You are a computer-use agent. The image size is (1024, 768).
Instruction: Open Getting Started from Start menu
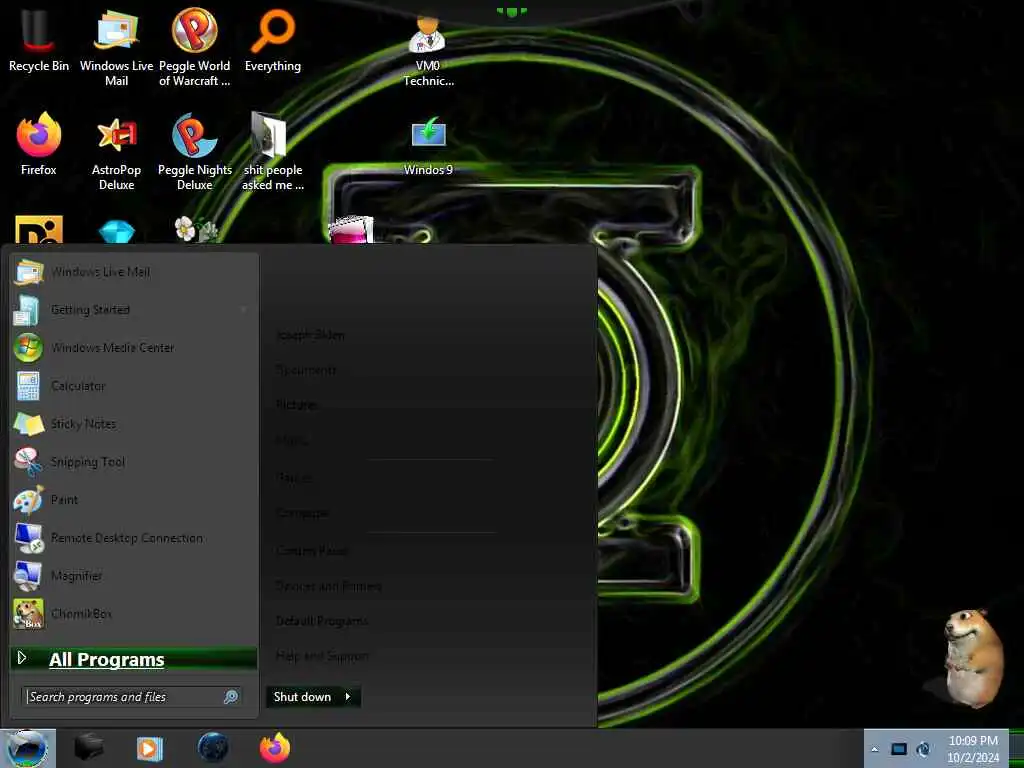click(x=134, y=310)
